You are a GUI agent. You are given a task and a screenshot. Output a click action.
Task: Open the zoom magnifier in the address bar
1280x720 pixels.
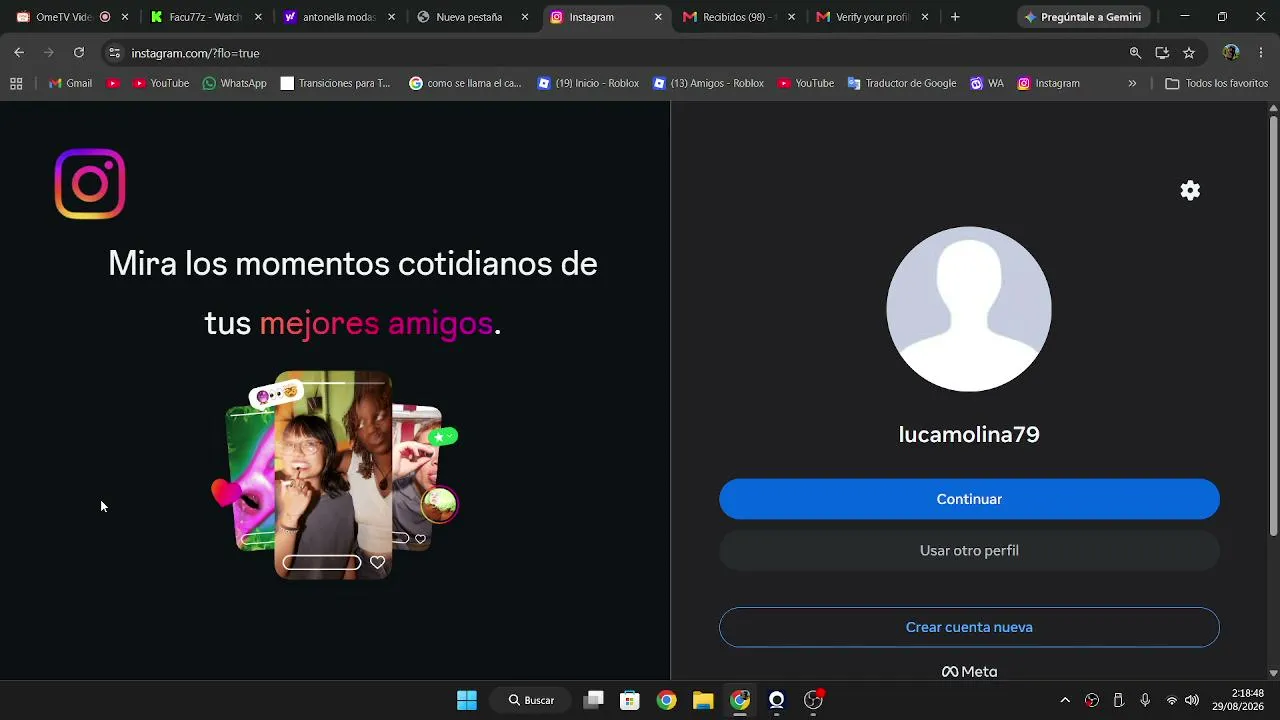[x=1135, y=53]
